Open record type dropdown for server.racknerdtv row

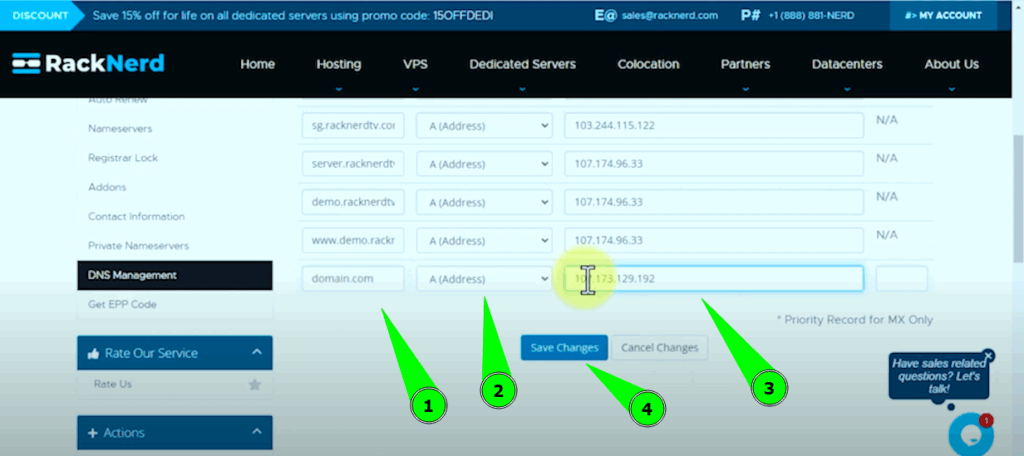pos(485,163)
